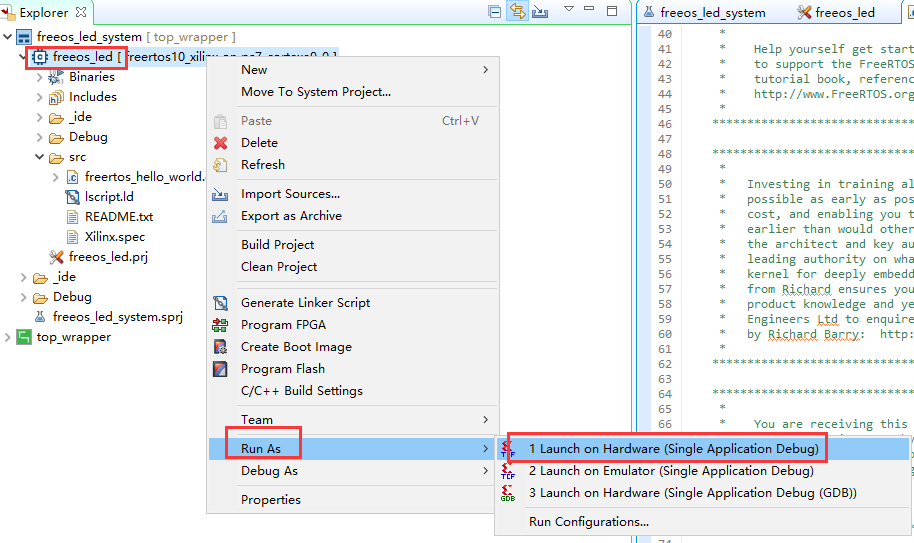Expand the Binaries node
914x543 pixels.
tap(39, 77)
